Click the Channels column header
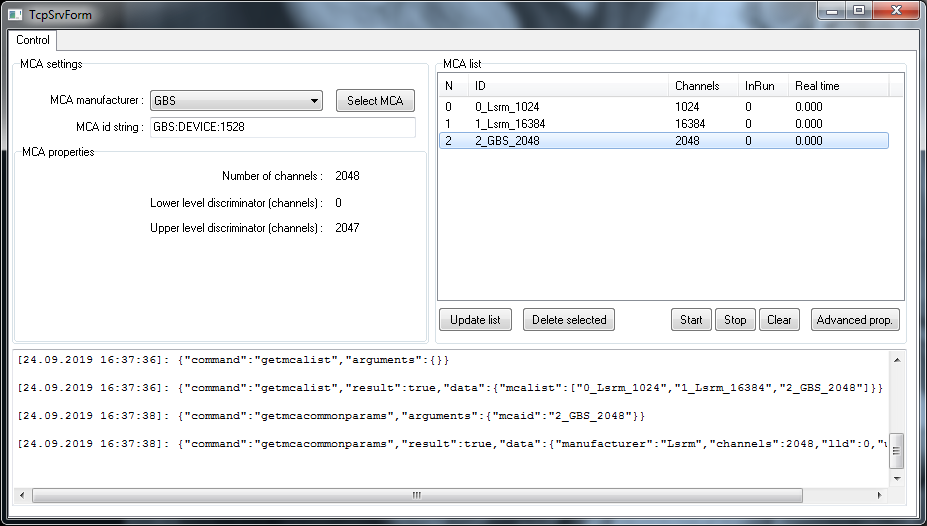 pos(697,86)
